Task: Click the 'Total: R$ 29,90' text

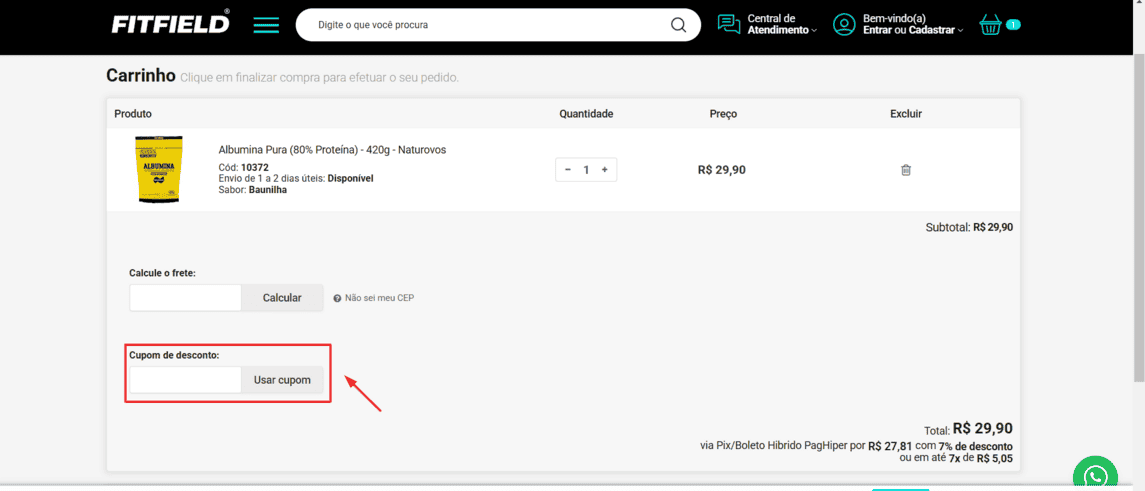Action: click(x=969, y=429)
